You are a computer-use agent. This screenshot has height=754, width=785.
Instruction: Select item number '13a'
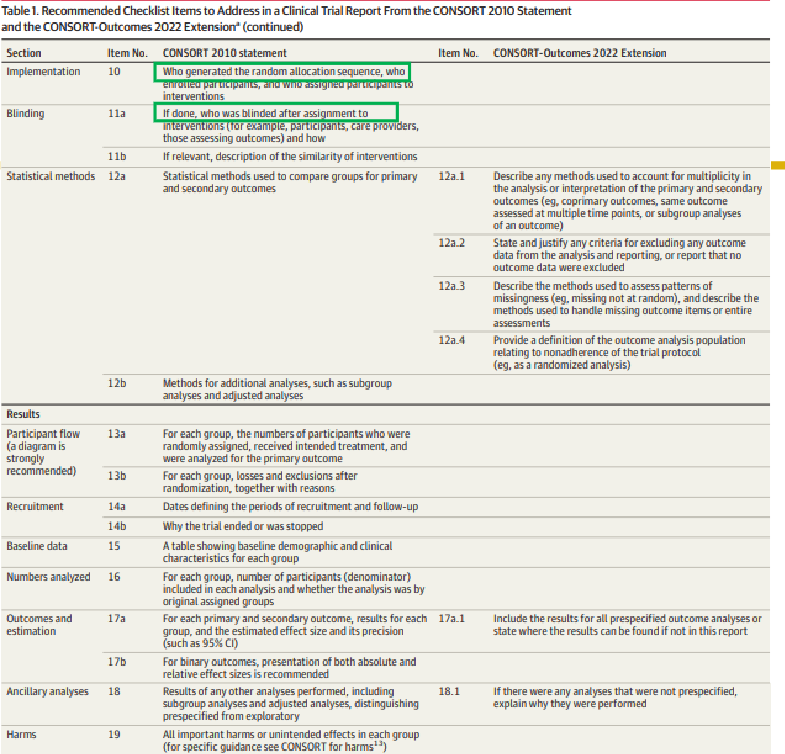pos(117,434)
